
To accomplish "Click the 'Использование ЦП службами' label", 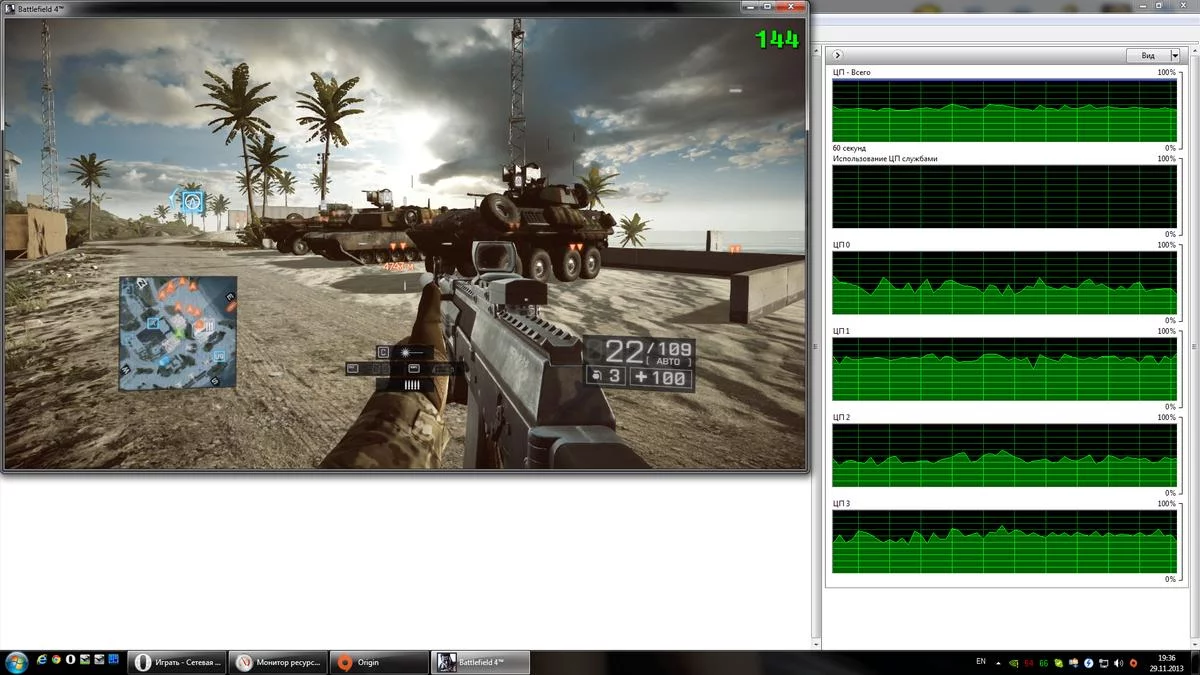I will point(884,158).
